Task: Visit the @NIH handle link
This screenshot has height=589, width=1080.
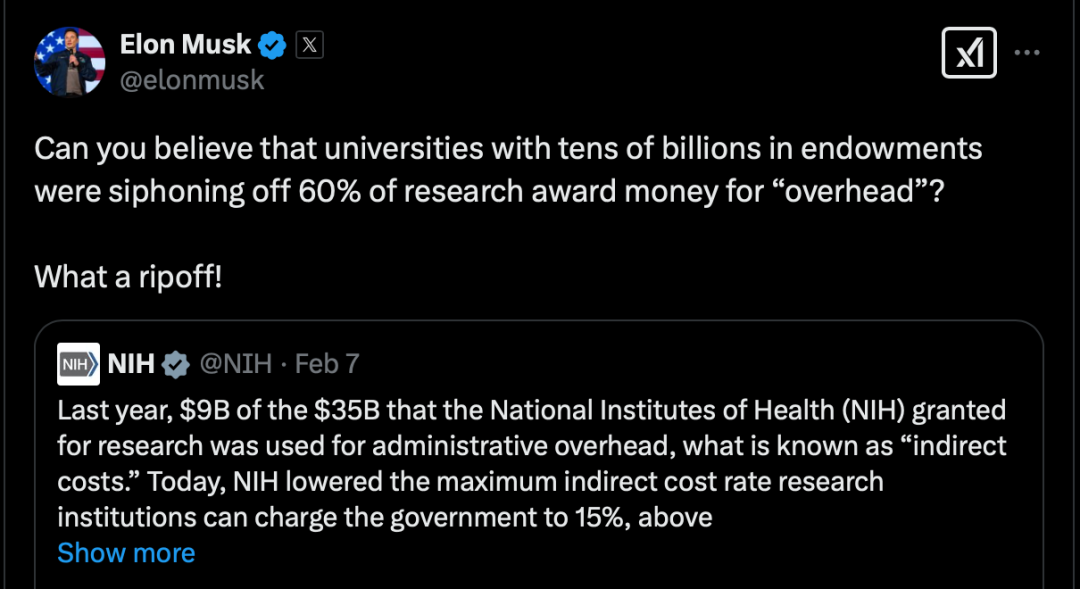Action: coord(236,364)
